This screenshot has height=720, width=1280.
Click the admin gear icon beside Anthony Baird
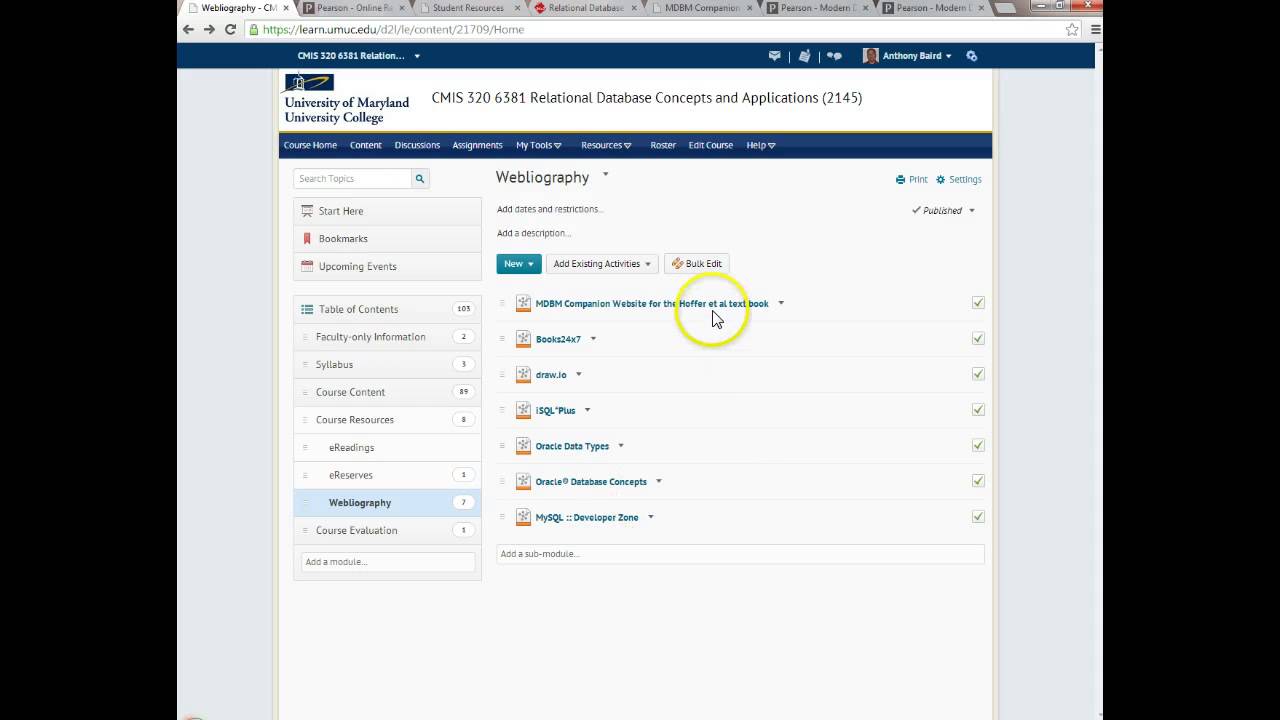click(x=971, y=56)
